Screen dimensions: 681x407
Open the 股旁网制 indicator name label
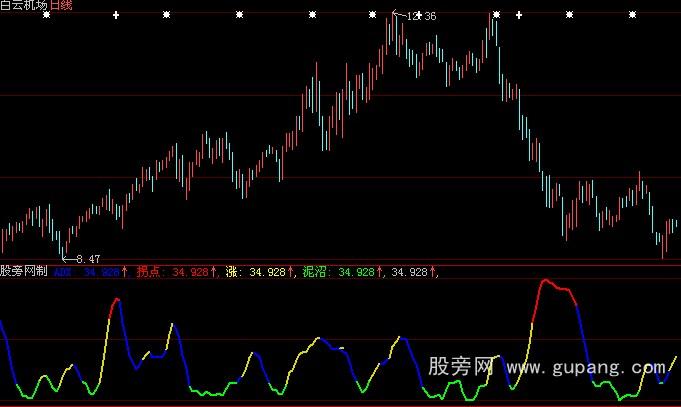click(24, 271)
